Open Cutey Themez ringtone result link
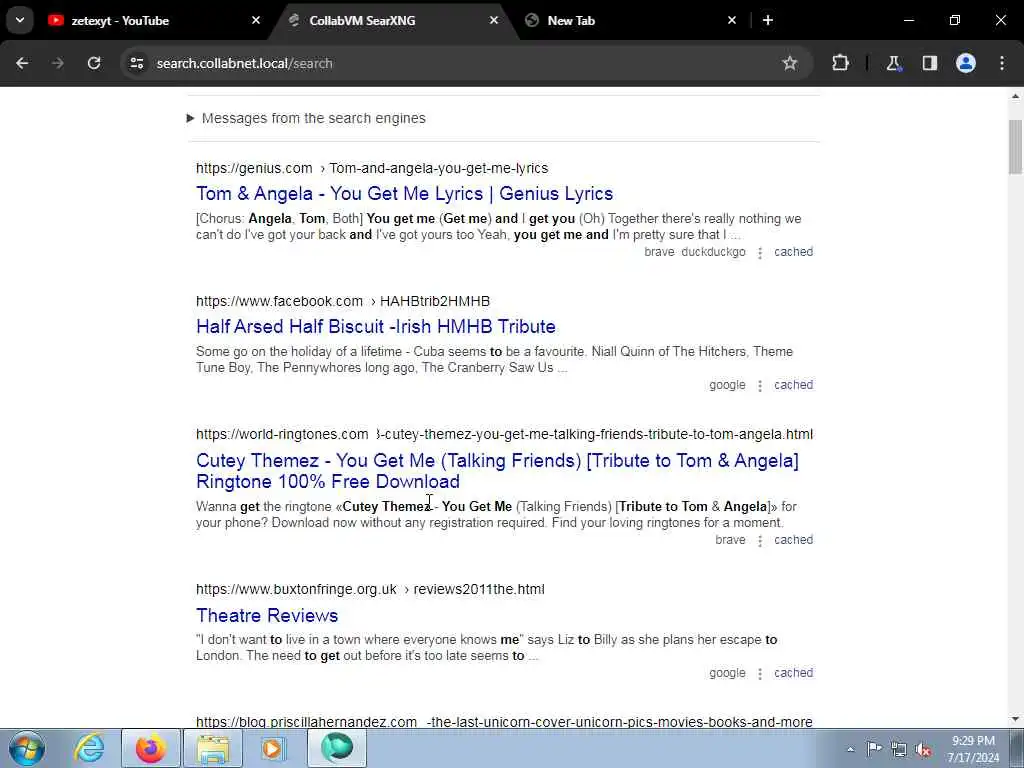 tap(497, 471)
